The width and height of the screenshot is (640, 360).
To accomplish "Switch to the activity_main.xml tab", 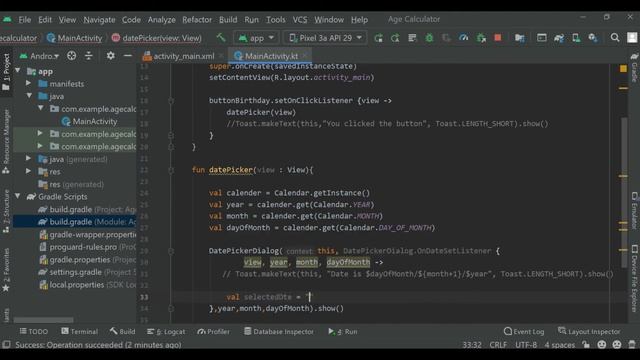I will point(182,56).
